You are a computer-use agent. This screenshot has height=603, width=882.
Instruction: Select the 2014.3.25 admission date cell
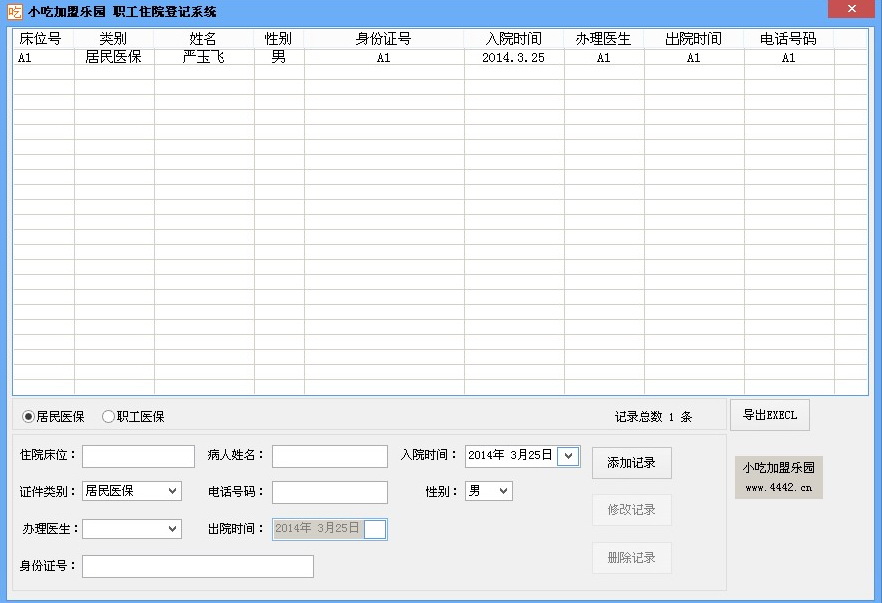[x=514, y=57]
